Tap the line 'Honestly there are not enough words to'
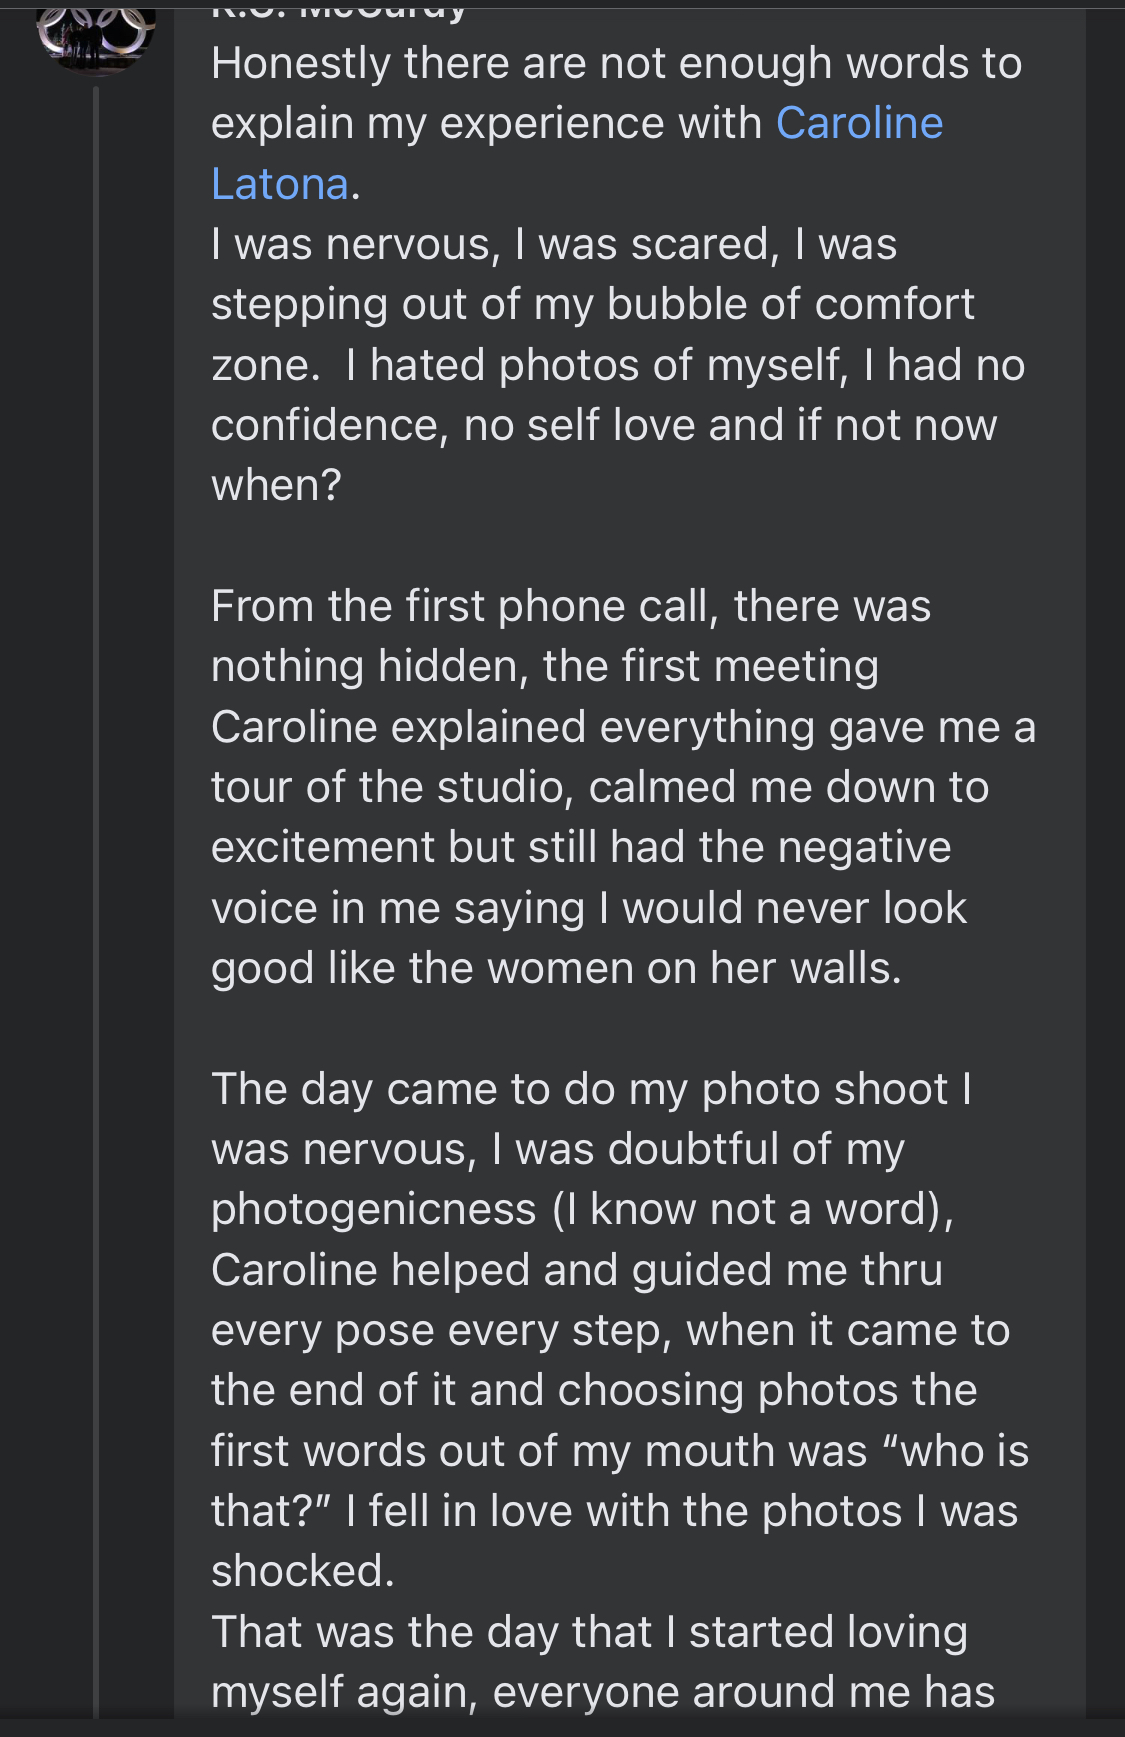The height and width of the screenshot is (1737, 1125). point(616,63)
